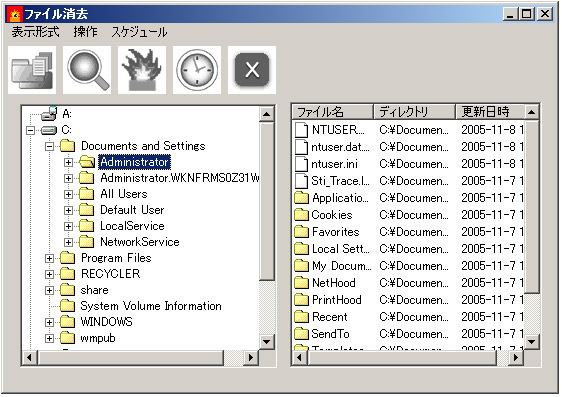Expand the All Users folder node
Viewport: 562px width, 397px height.
click(x=68, y=194)
